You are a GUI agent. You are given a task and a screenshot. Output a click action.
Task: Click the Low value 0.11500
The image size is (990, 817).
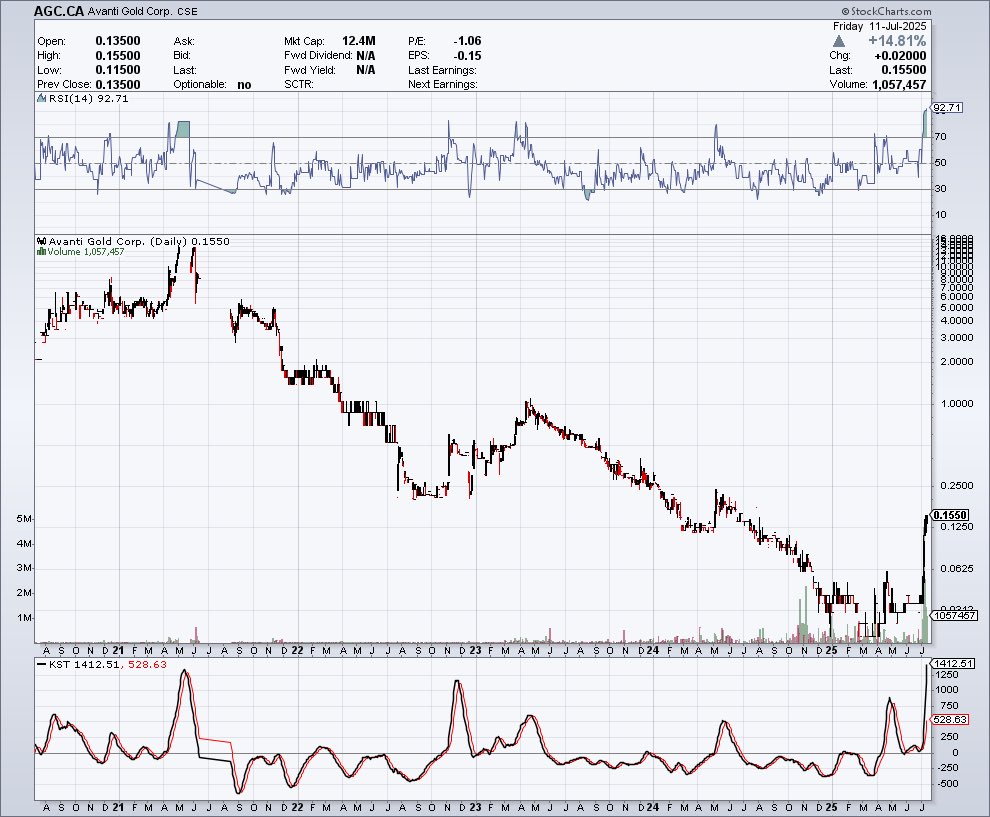[x=118, y=70]
